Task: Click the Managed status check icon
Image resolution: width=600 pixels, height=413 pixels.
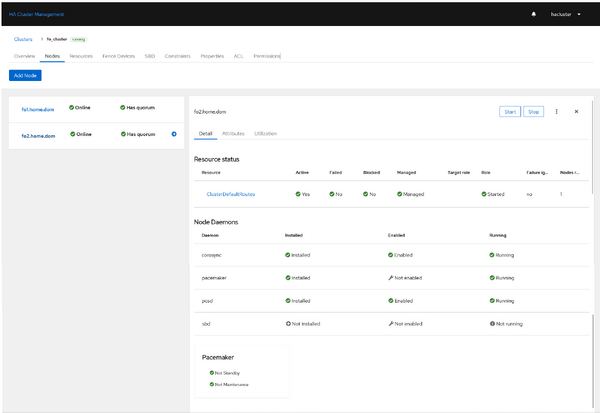Action: 399,194
